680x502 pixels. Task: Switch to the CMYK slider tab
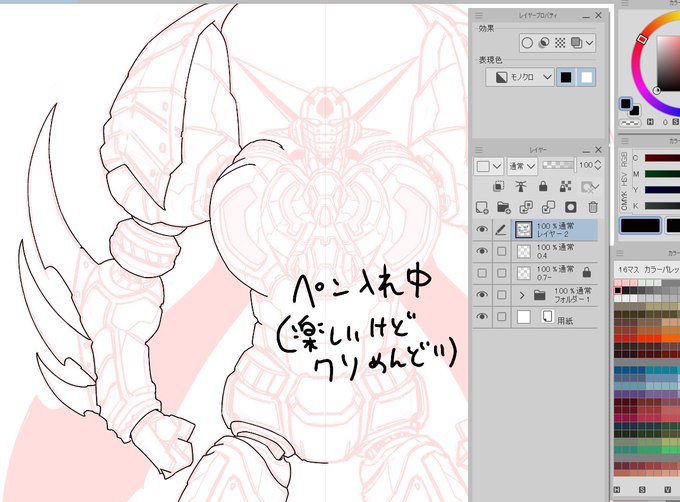(624, 201)
